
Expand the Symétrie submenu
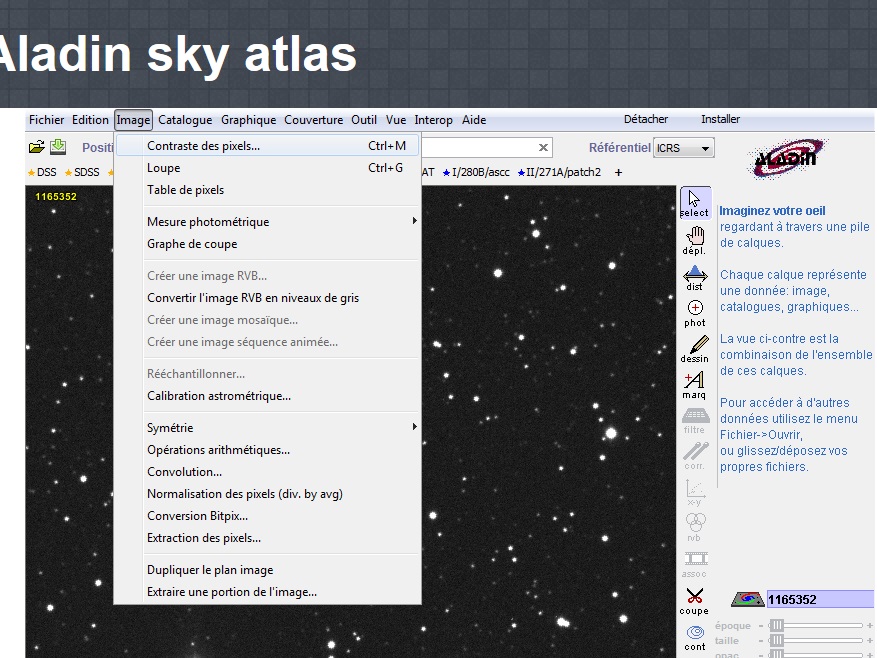coord(267,427)
